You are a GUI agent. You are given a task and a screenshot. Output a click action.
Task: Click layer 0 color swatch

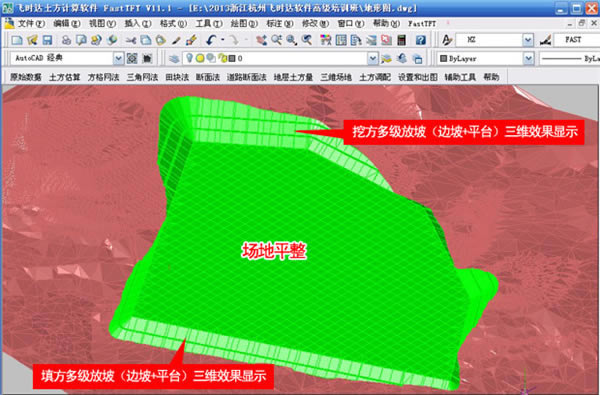click(x=232, y=59)
